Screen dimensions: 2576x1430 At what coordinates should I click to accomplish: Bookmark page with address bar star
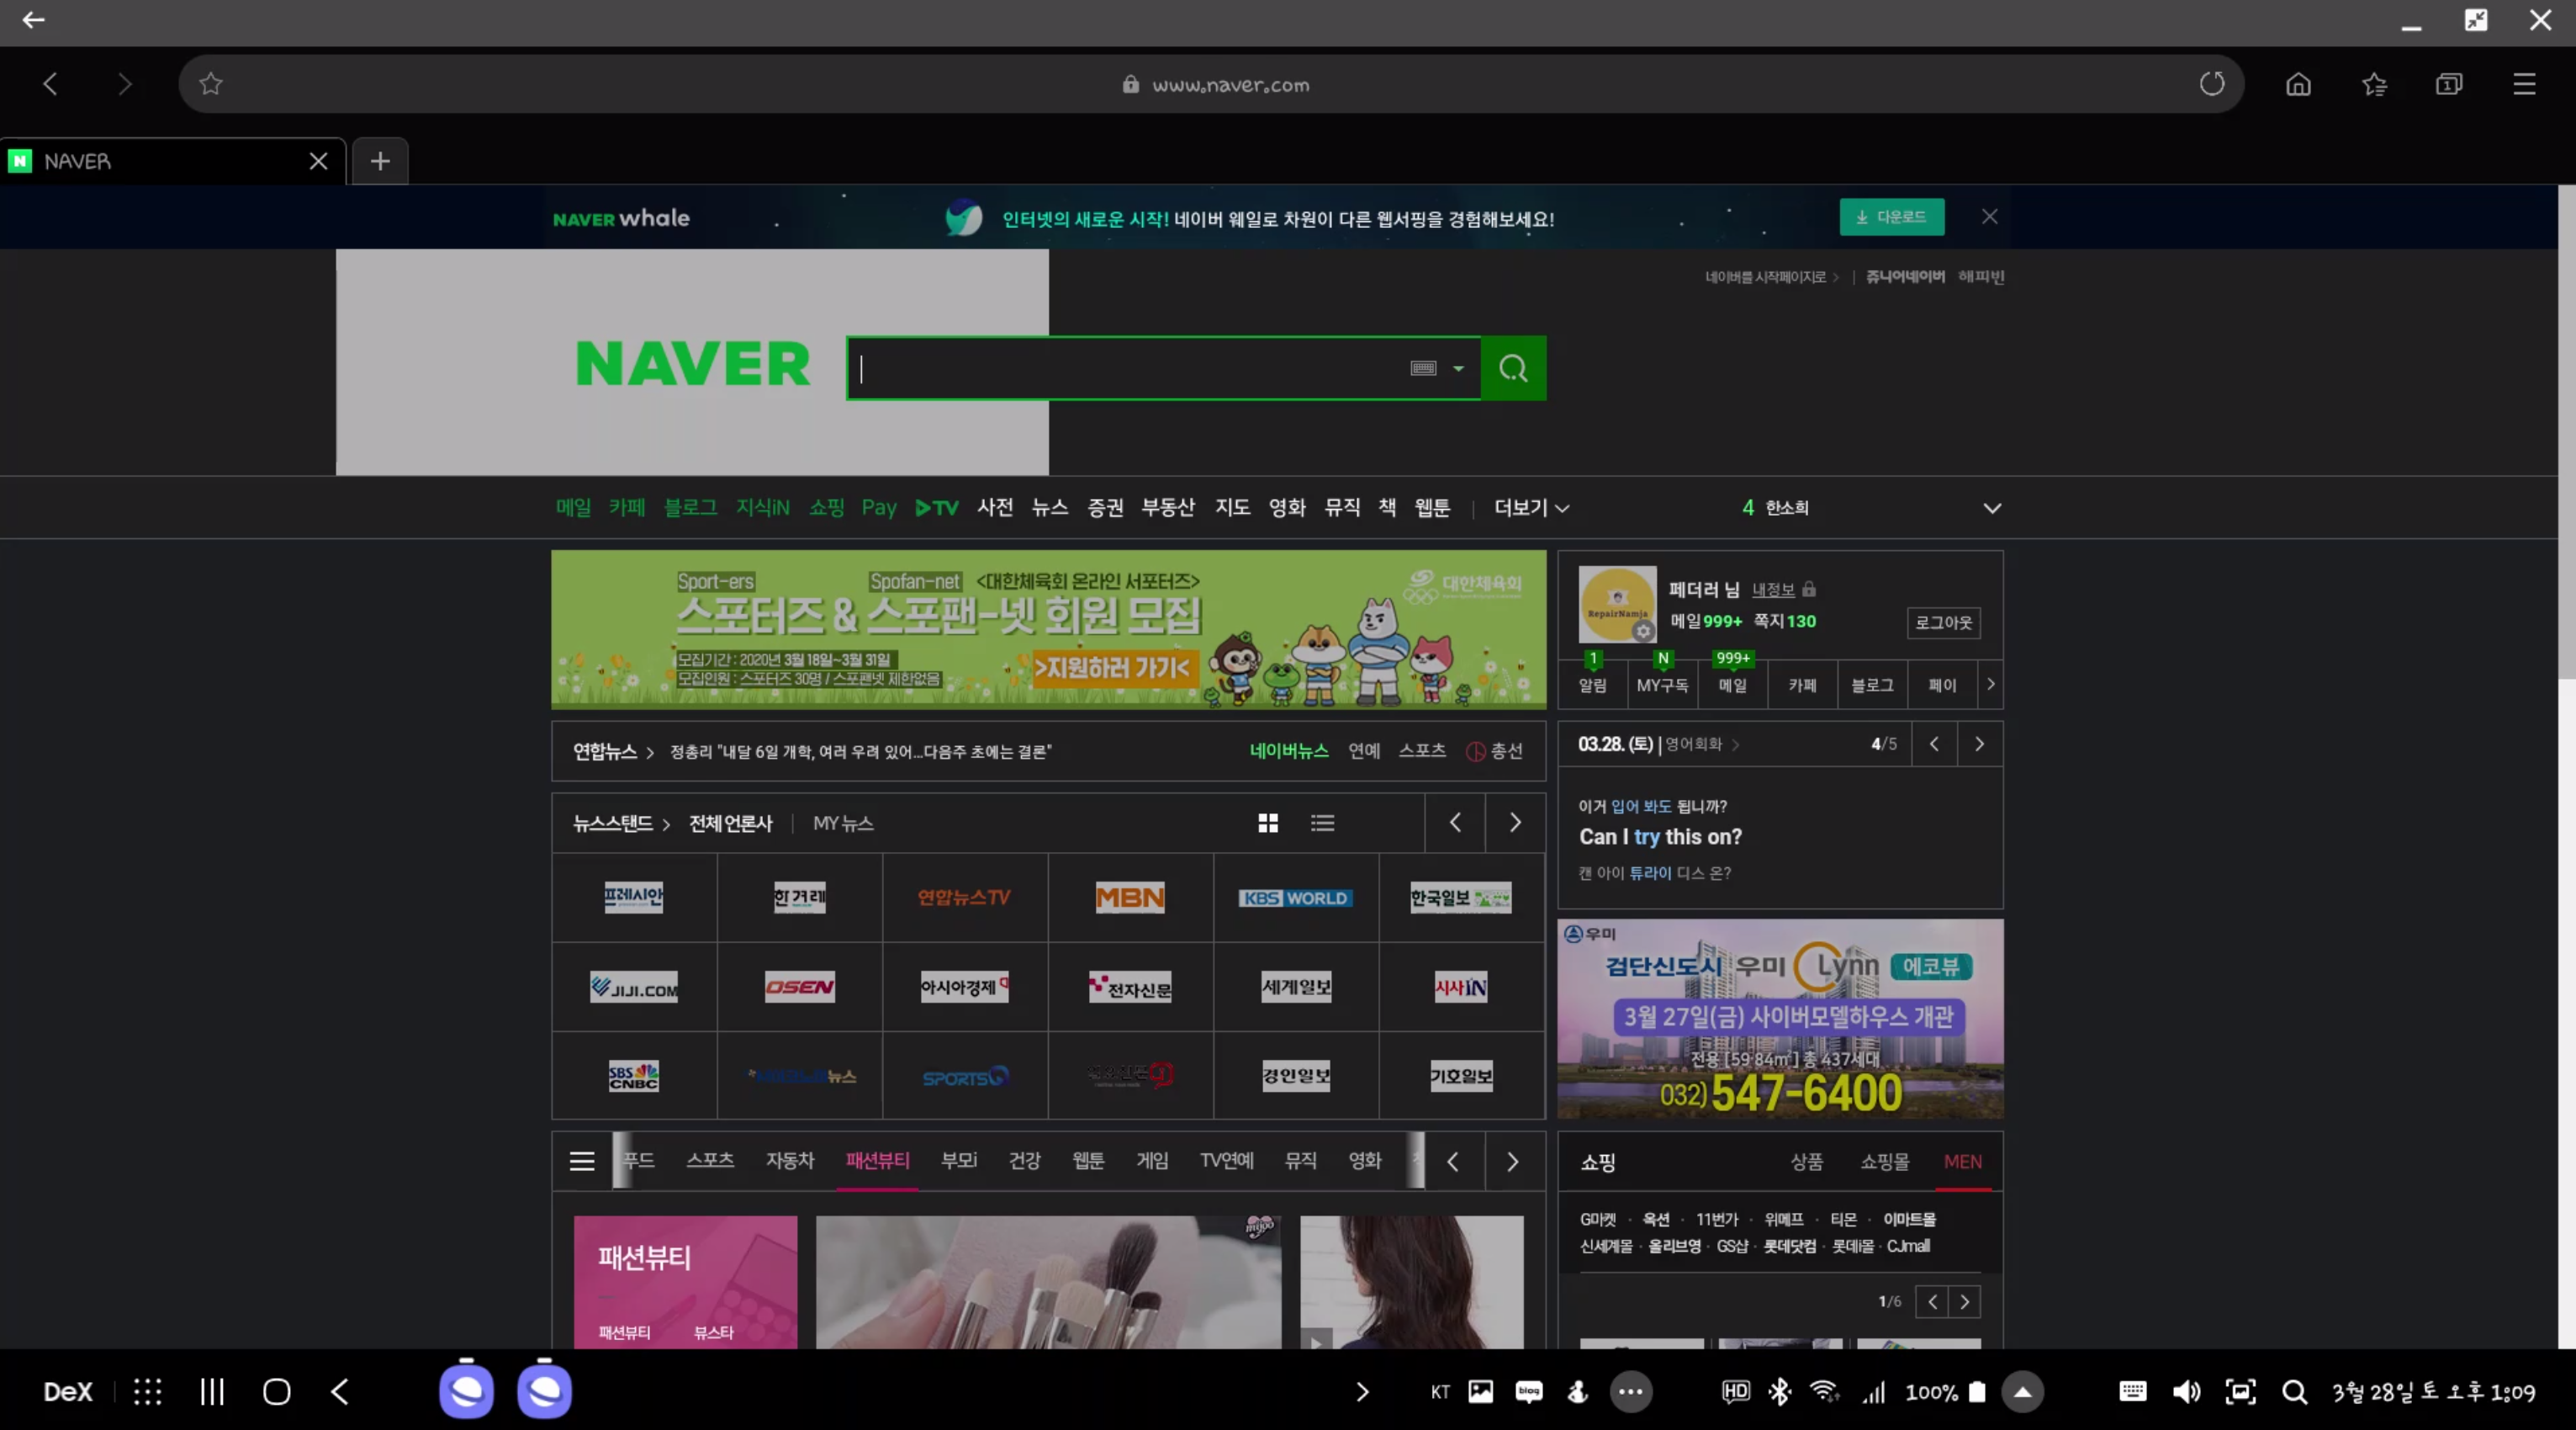[x=210, y=84]
